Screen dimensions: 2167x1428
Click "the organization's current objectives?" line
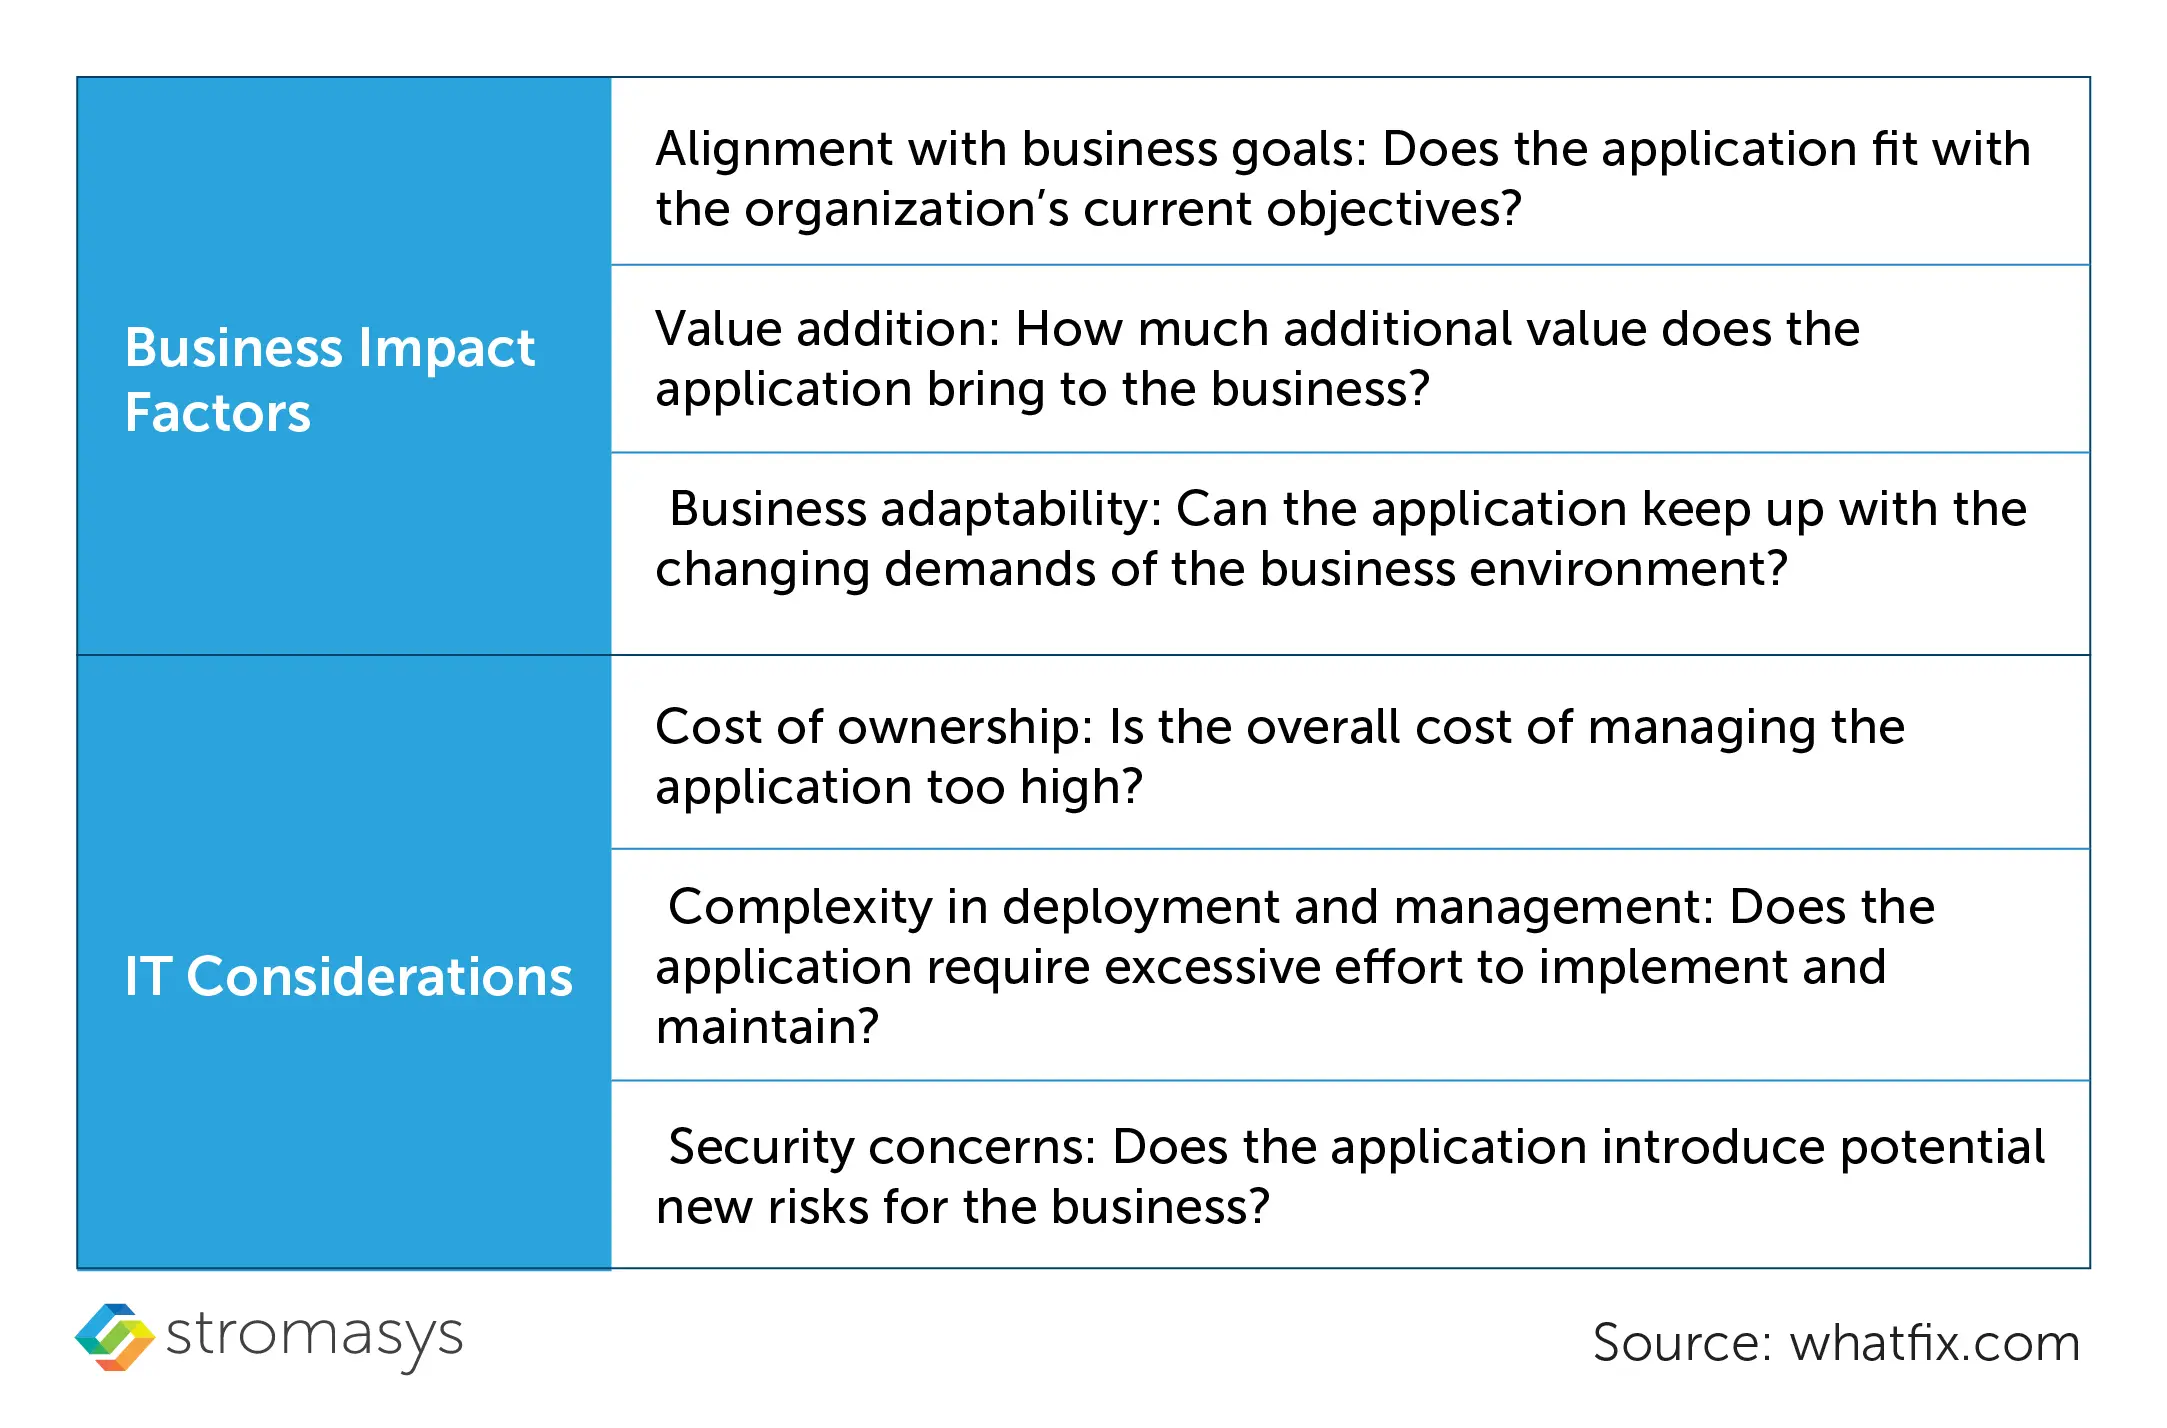(1088, 209)
